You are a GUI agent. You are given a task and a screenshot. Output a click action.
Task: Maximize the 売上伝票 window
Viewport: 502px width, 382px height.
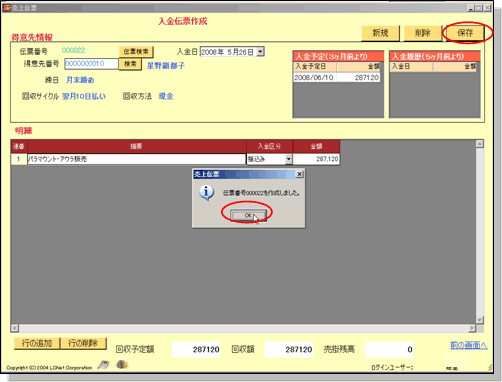(x=479, y=8)
